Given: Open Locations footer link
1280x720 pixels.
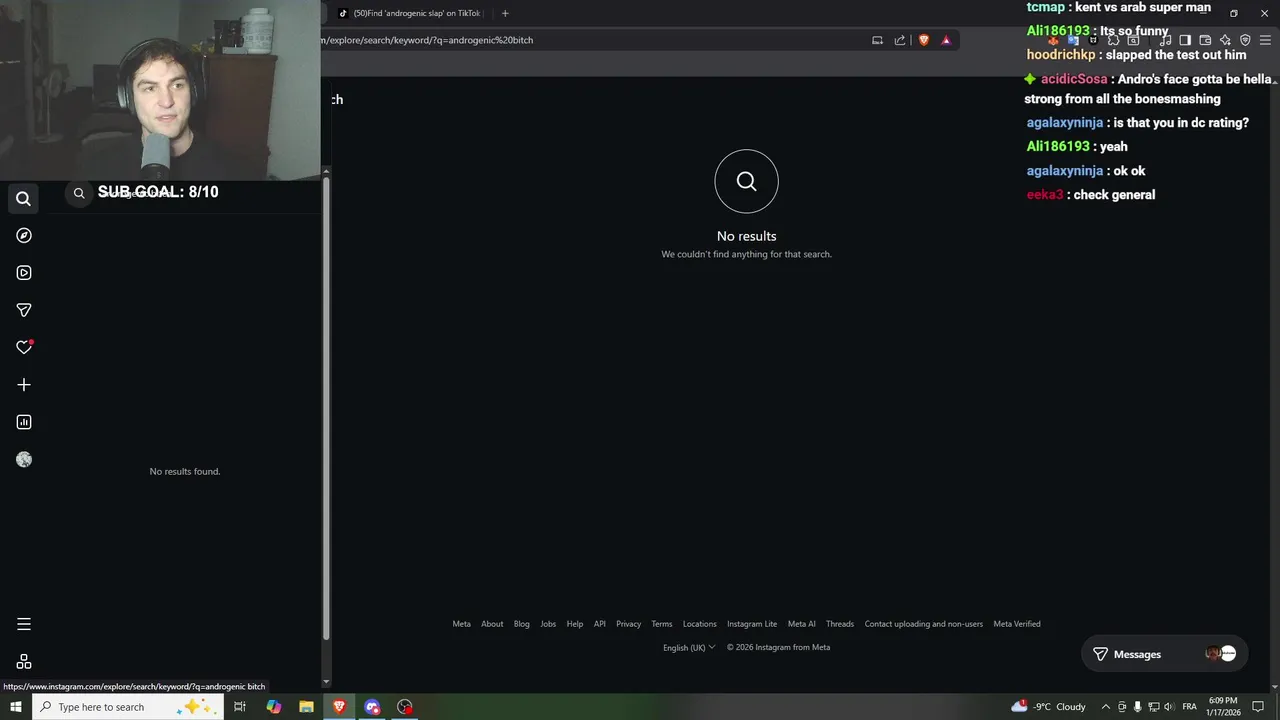Looking at the screenshot, I should click(x=700, y=624).
